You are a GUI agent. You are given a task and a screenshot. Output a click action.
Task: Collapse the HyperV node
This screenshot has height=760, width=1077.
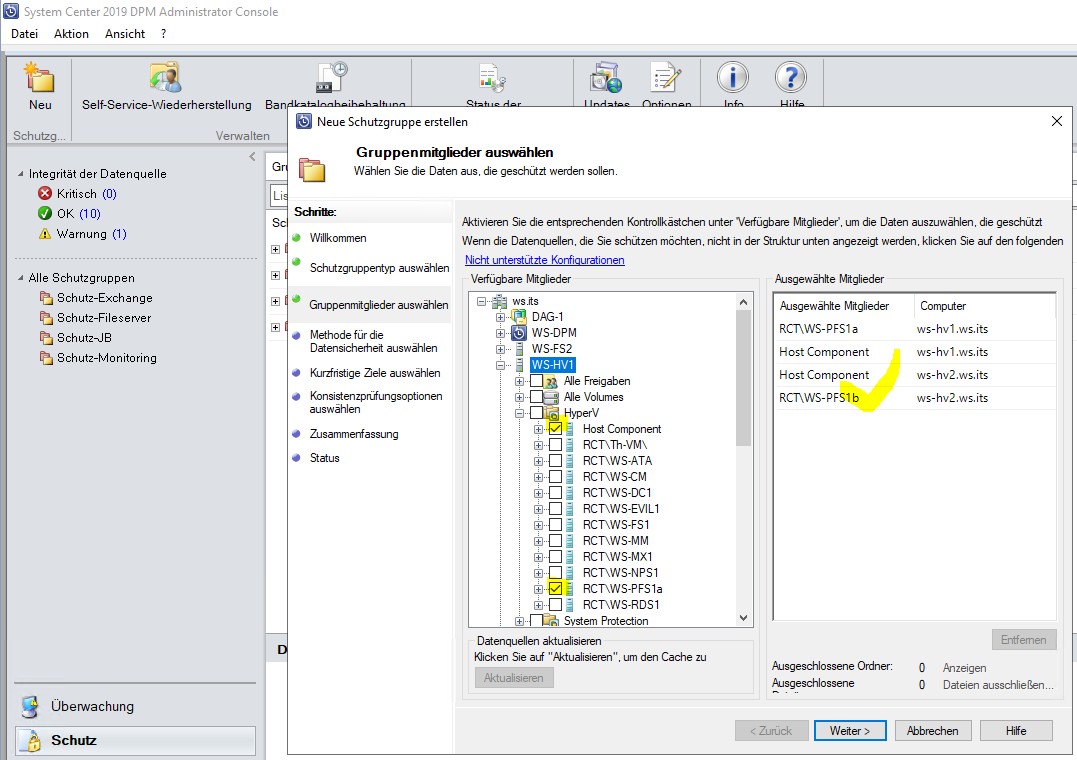[x=519, y=412]
